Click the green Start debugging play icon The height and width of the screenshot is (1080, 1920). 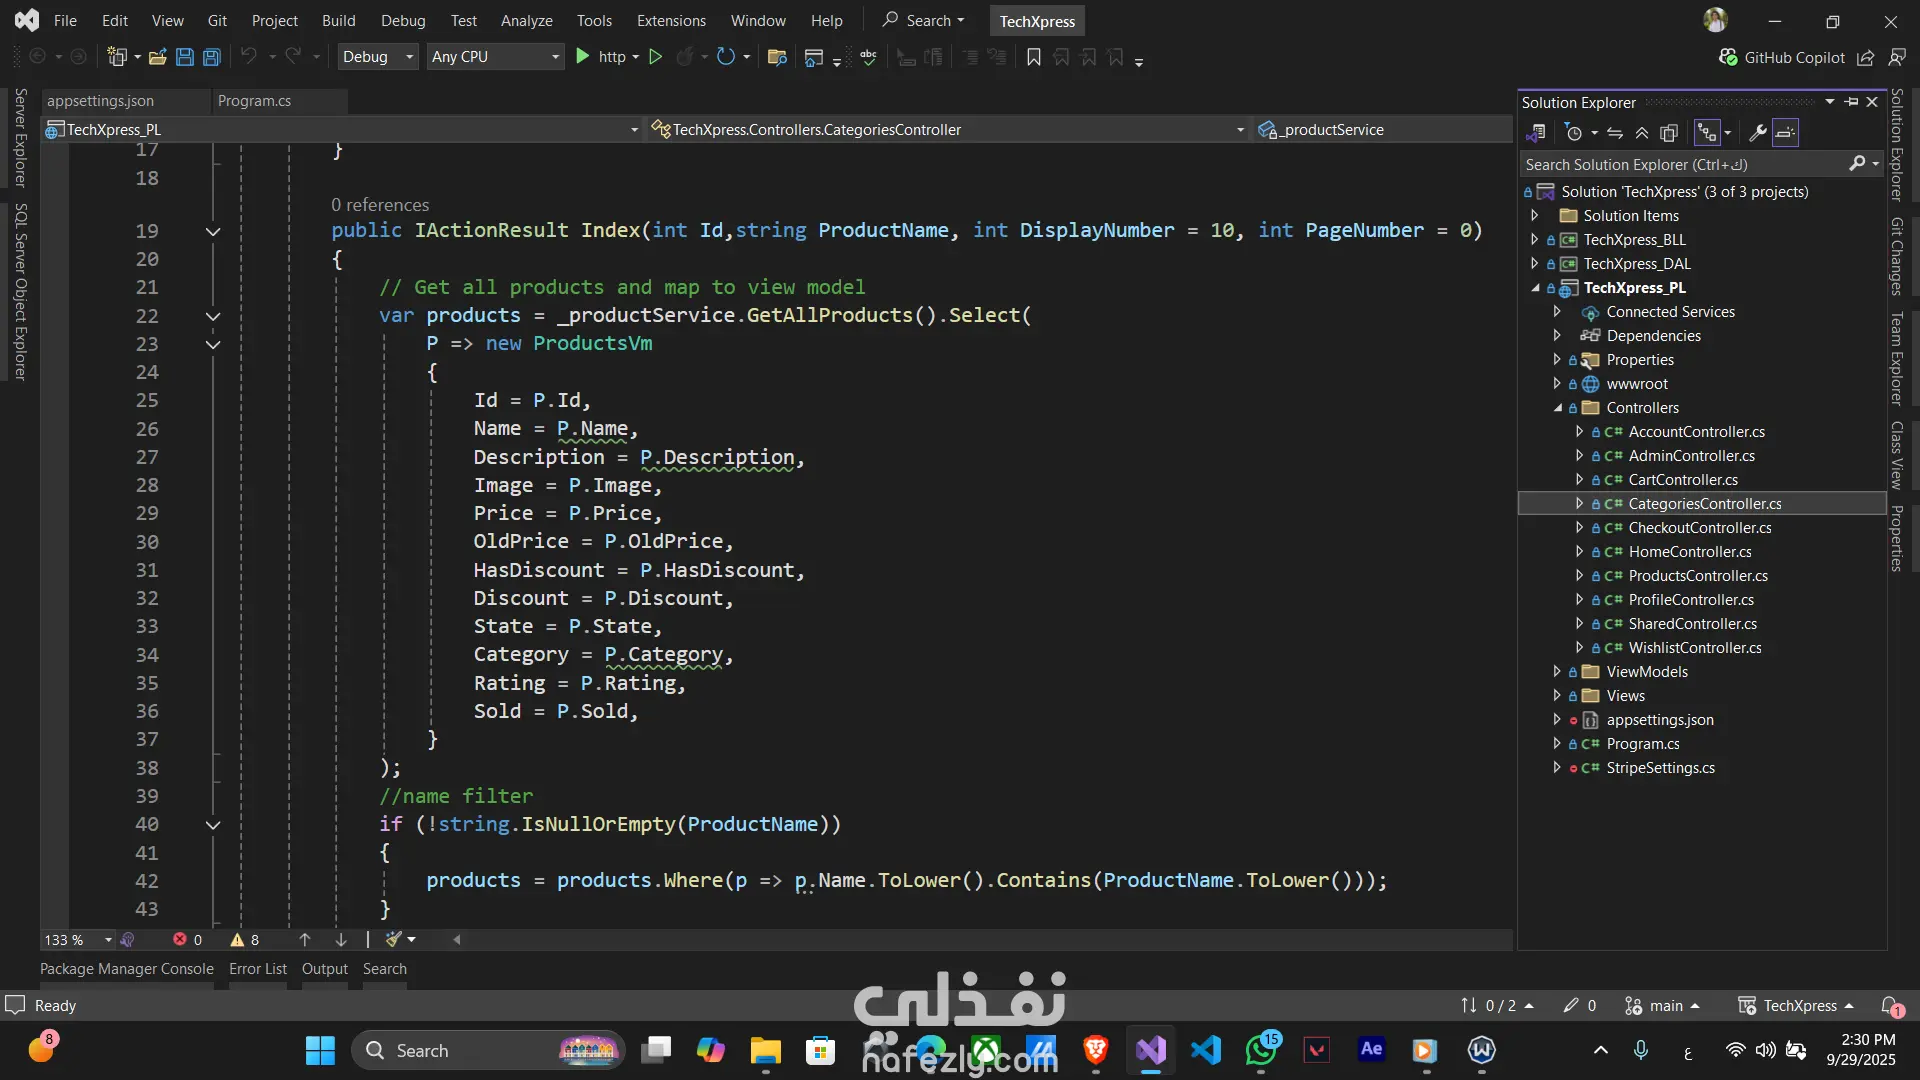583,57
